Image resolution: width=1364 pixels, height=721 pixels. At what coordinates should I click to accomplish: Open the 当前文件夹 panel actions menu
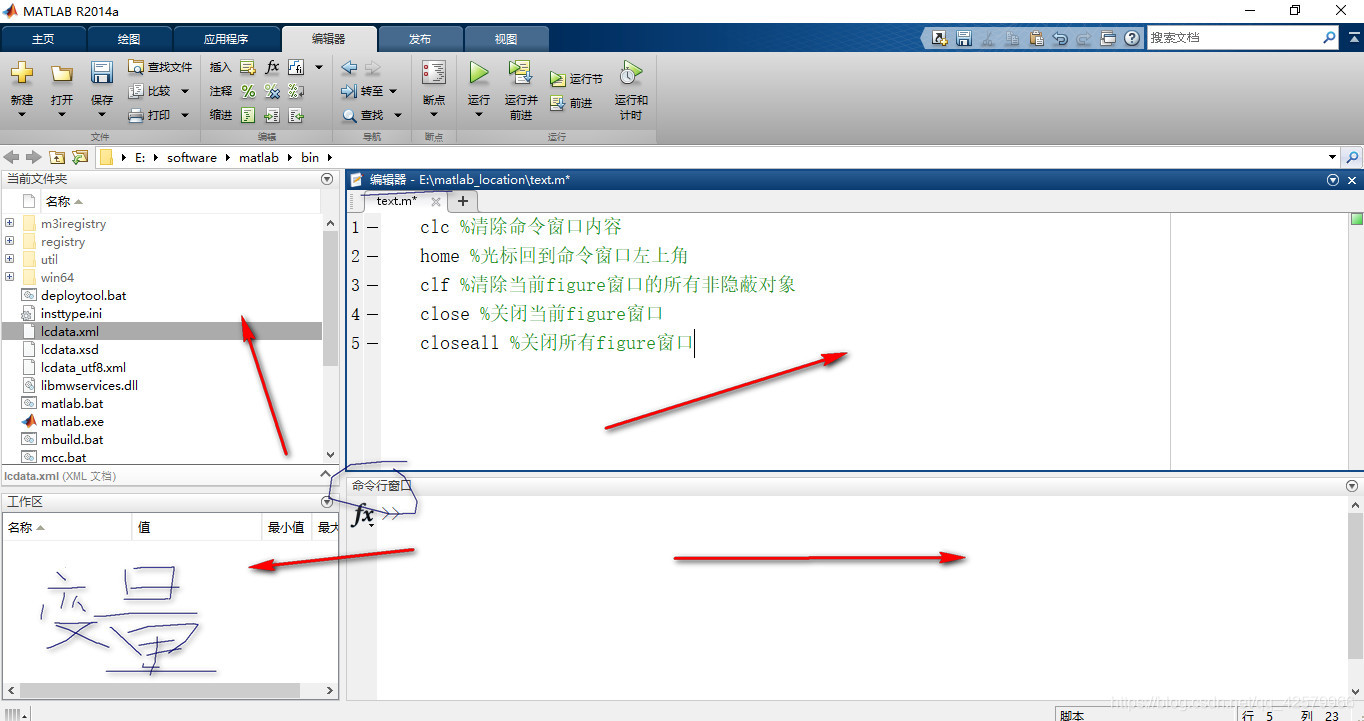click(326, 179)
